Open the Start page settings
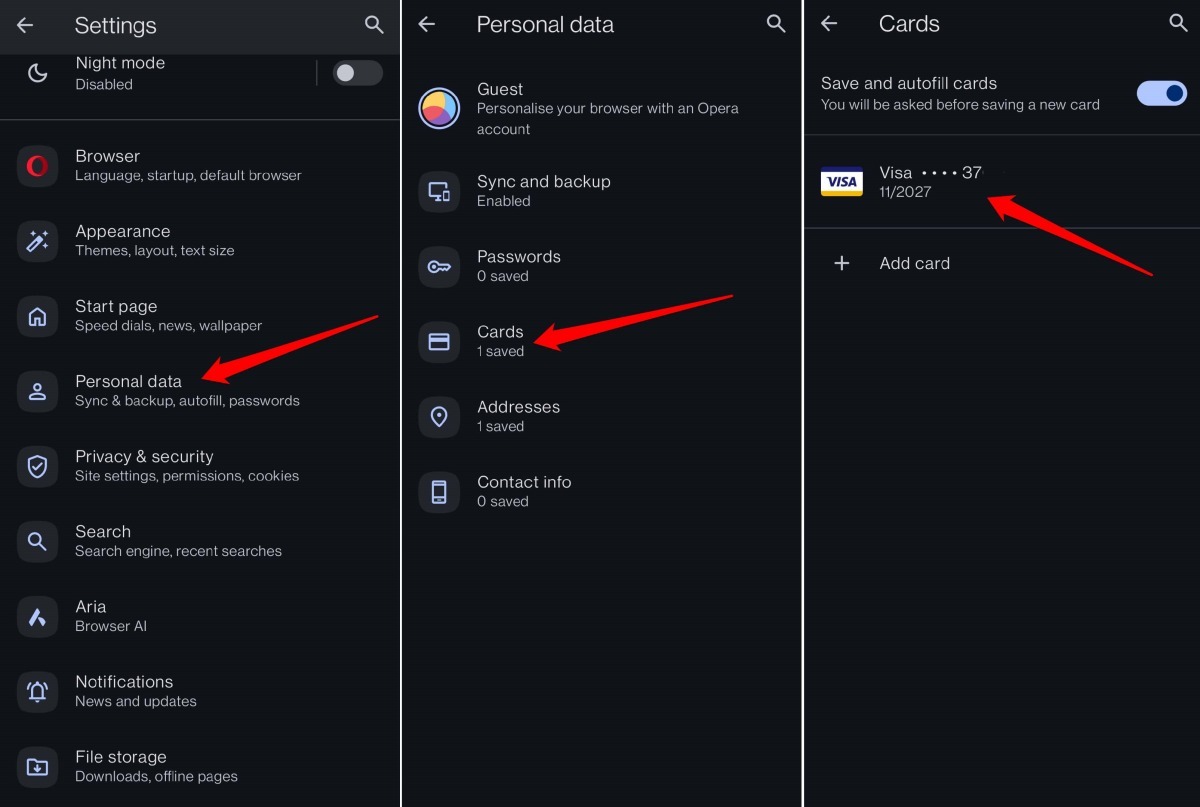The image size is (1200, 807). [x=200, y=316]
